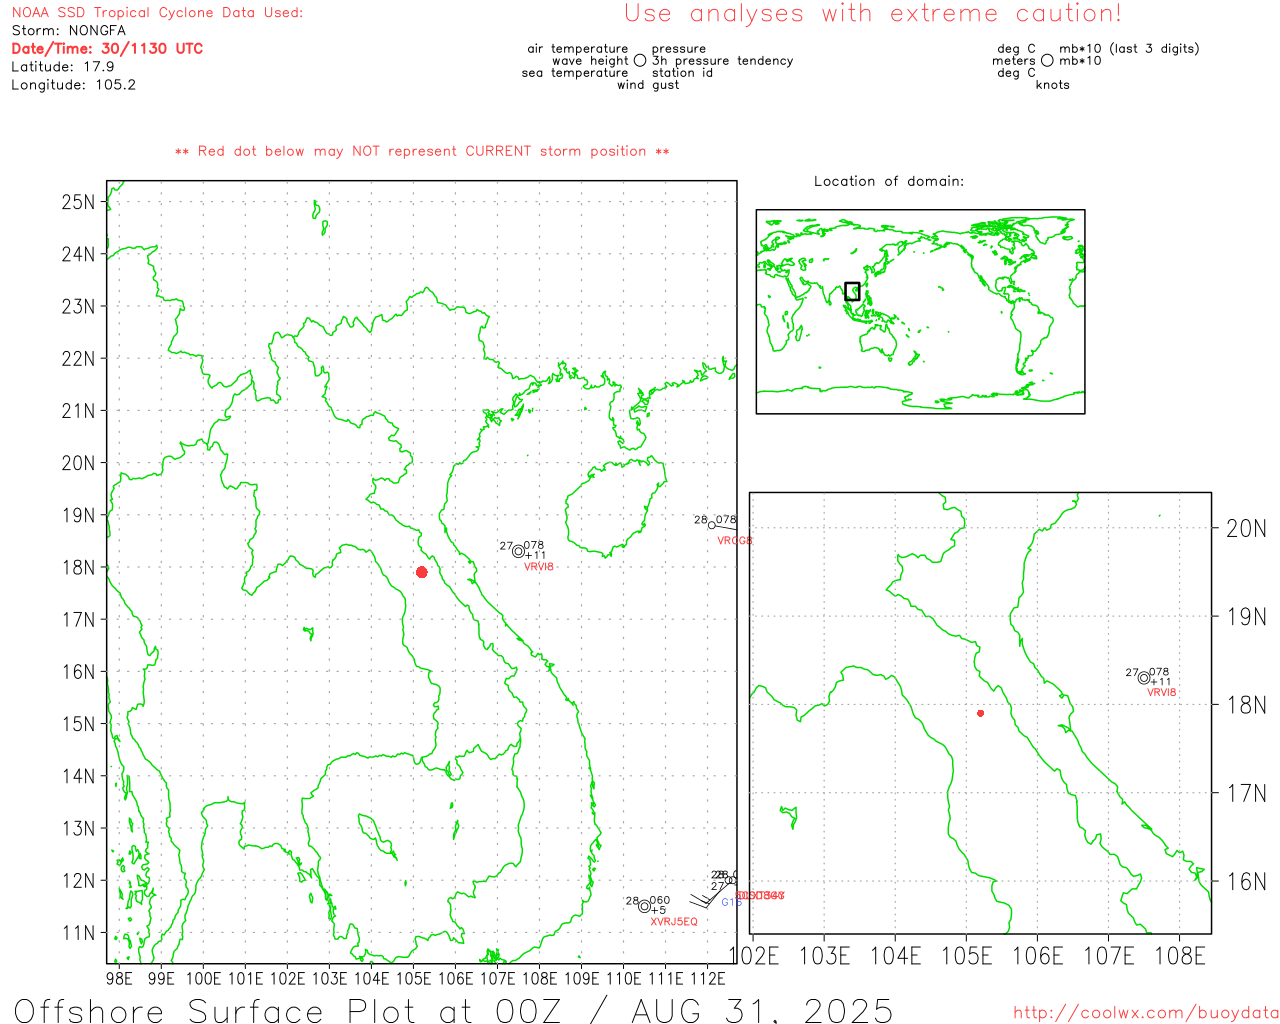Click the 'Use analyses with extreme caution!' warning
This screenshot has height=1024, width=1280.
(873, 14)
